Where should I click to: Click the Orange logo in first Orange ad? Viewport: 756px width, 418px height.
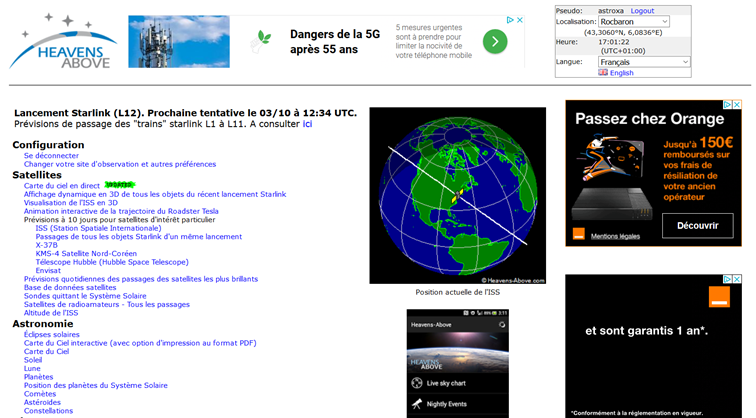579,234
